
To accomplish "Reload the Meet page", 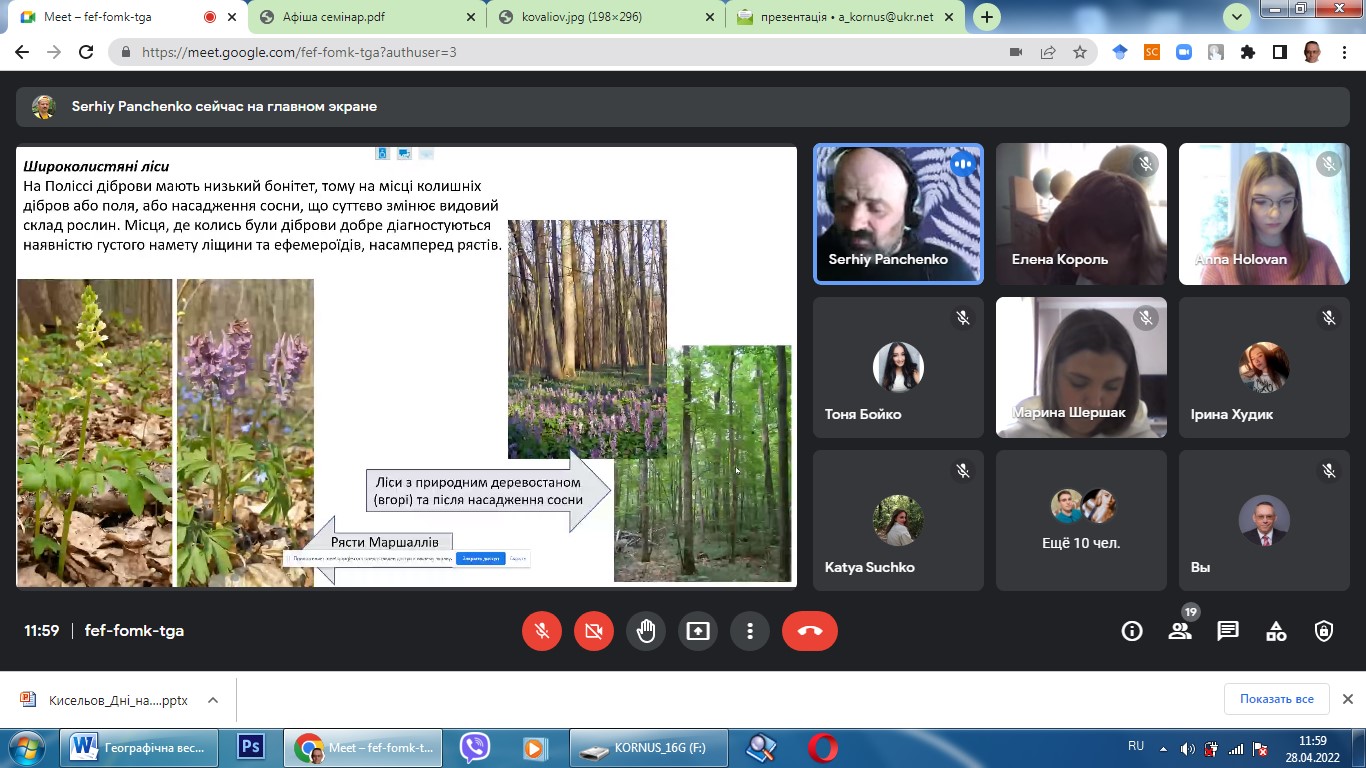I will [x=86, y=52].
